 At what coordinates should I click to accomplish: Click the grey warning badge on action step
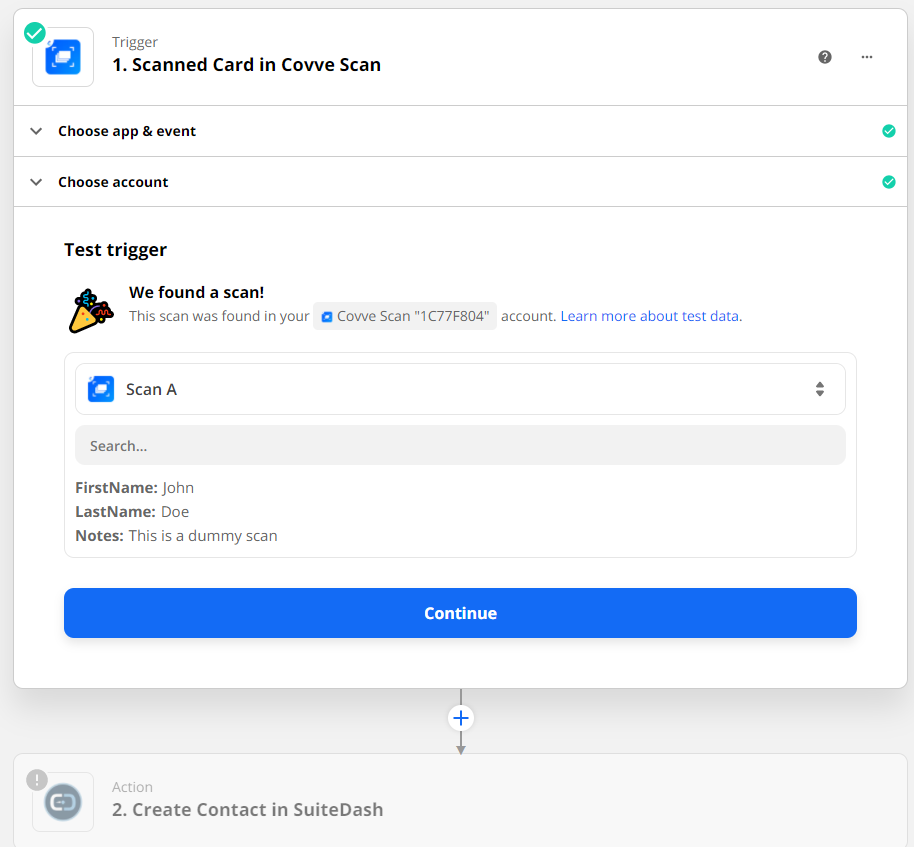click(x=37, y=780)
